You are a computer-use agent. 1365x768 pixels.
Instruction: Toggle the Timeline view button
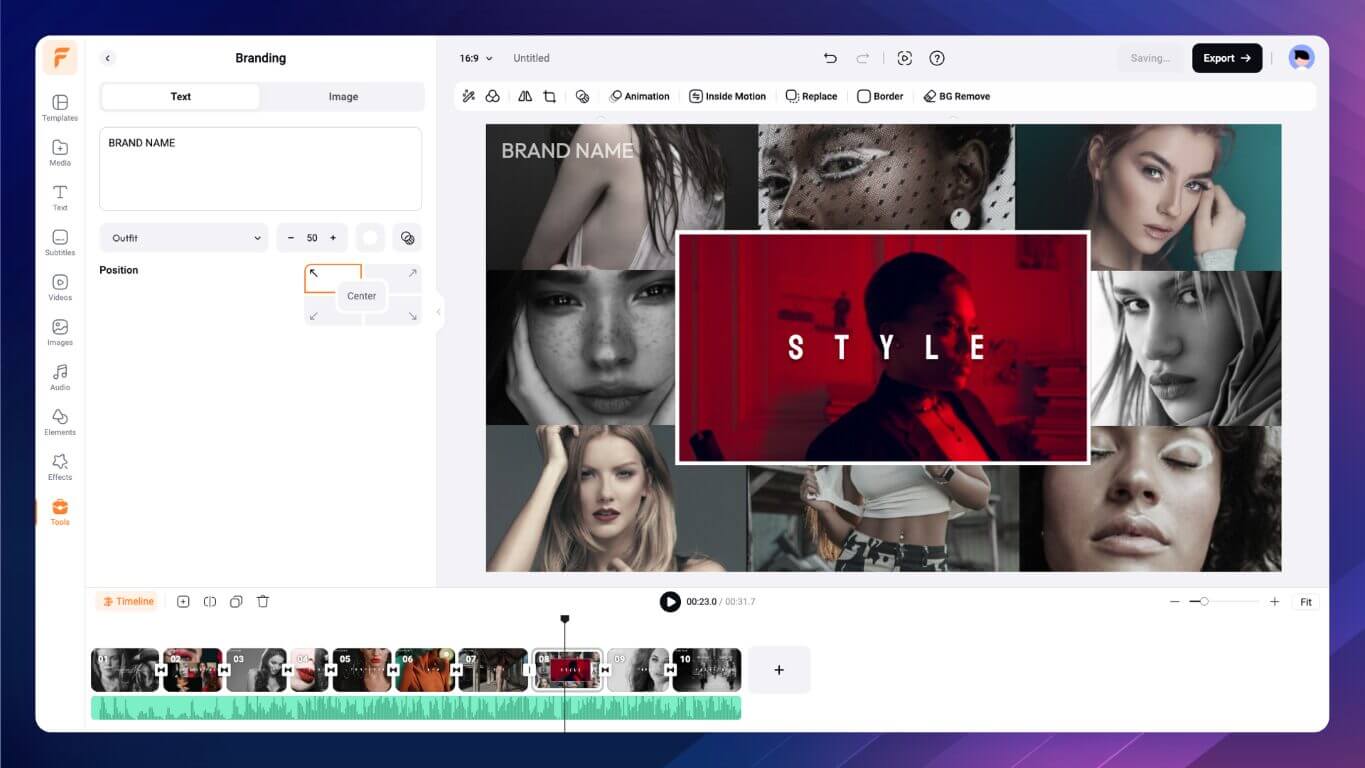tap(127, 601)
